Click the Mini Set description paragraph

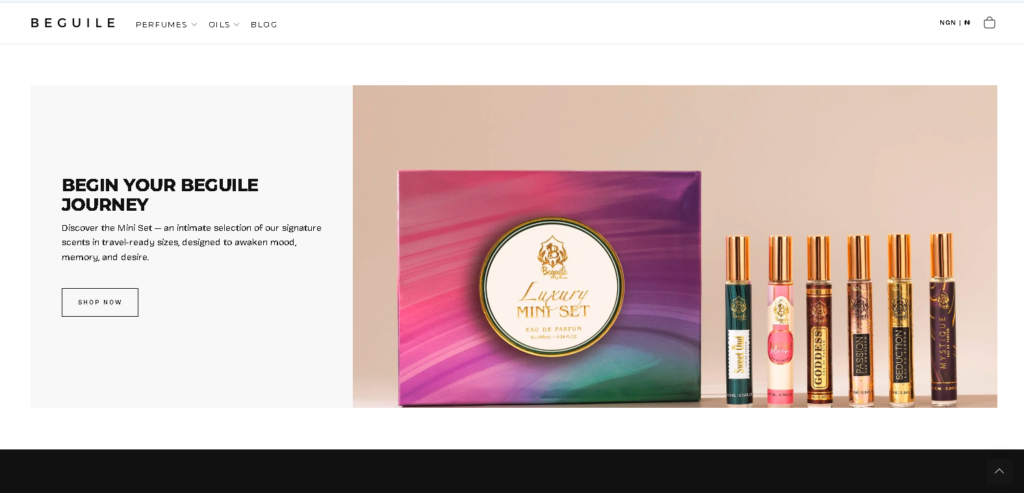coord(191,242)
